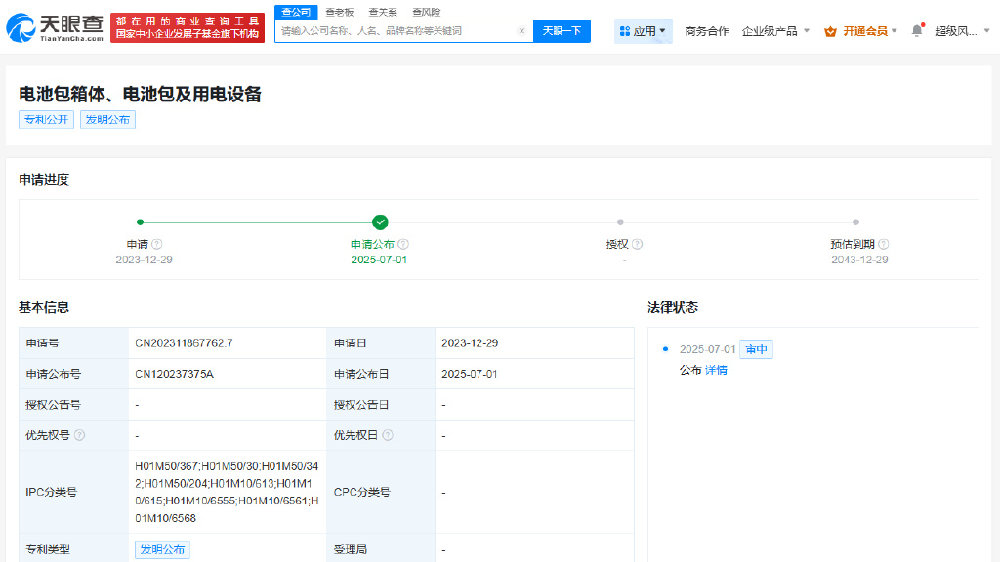Click the 专利公开 tag
The image size is (1000, 562).
pos(46,119)
